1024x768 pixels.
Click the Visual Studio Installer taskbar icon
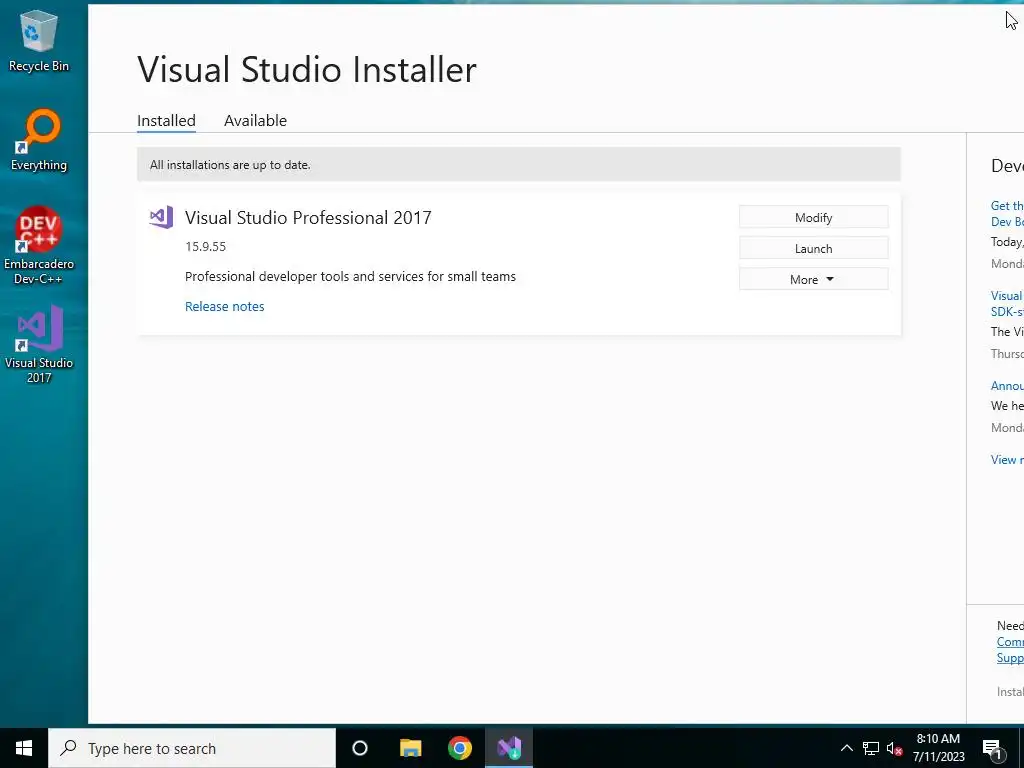click(x=509, y=748)
